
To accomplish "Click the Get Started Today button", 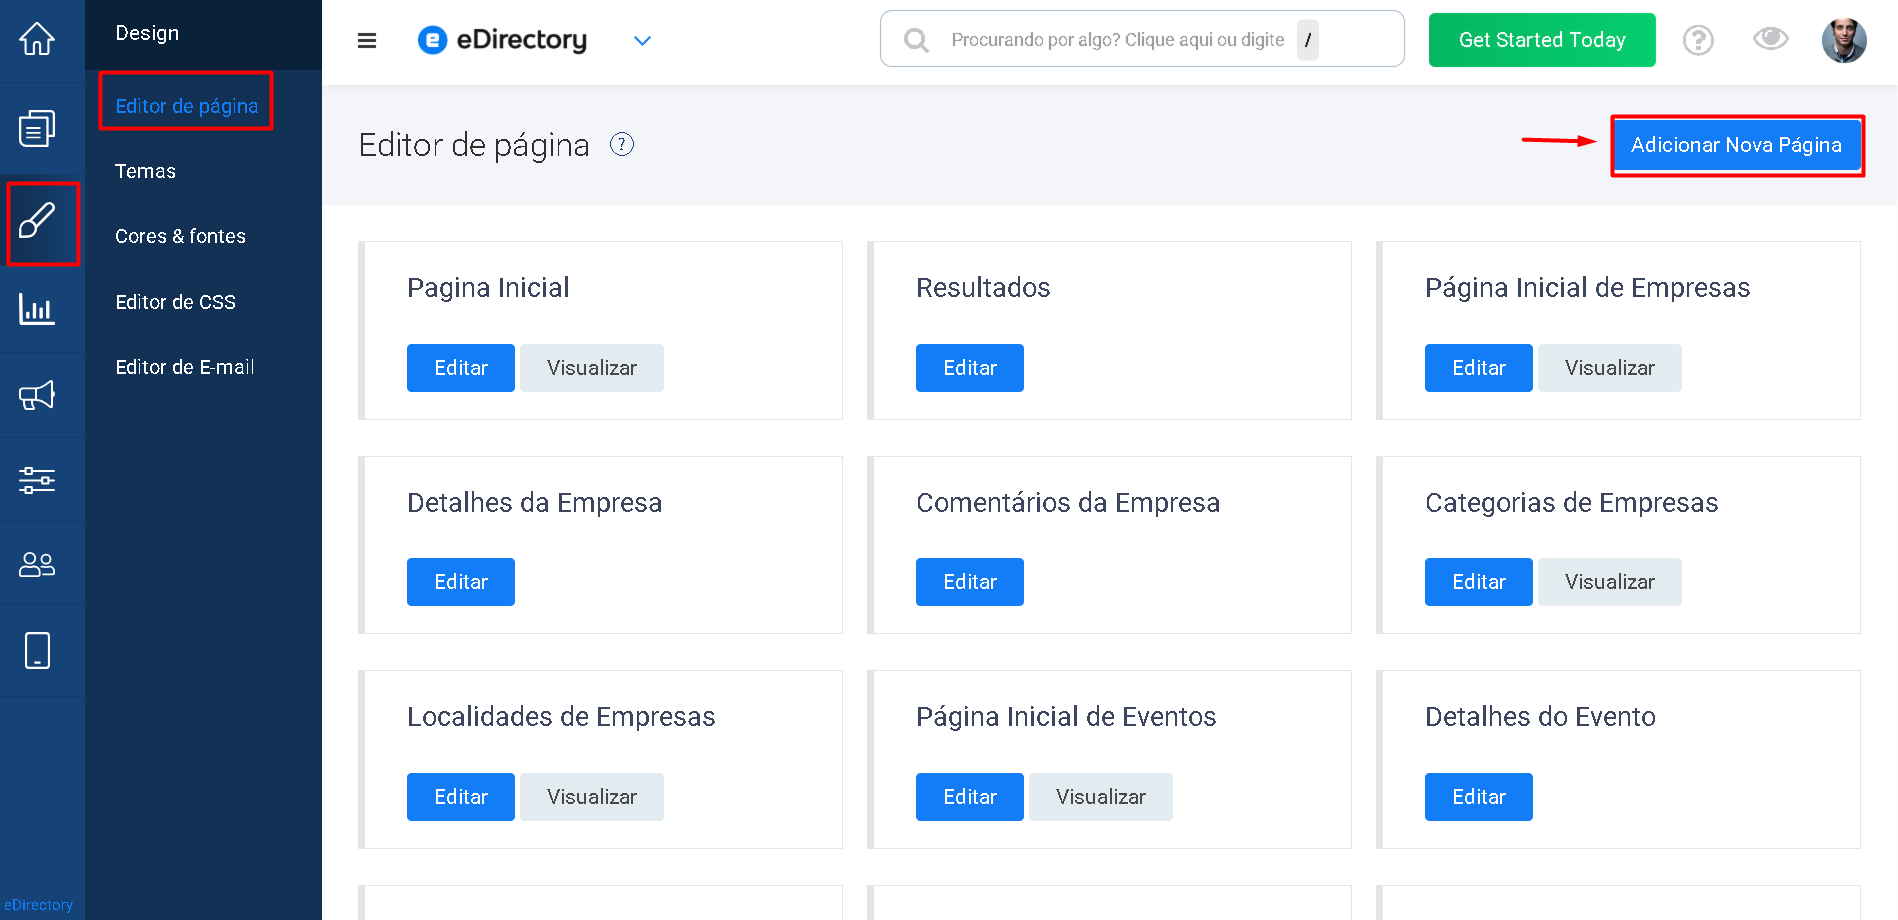I will tap(1542, 40).
